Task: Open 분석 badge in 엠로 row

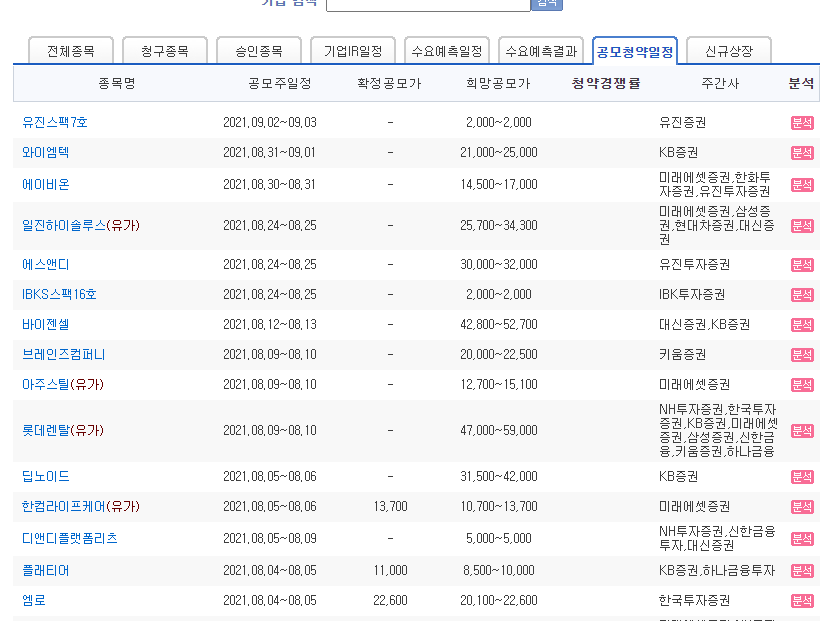Action: (x=802, y=601)
